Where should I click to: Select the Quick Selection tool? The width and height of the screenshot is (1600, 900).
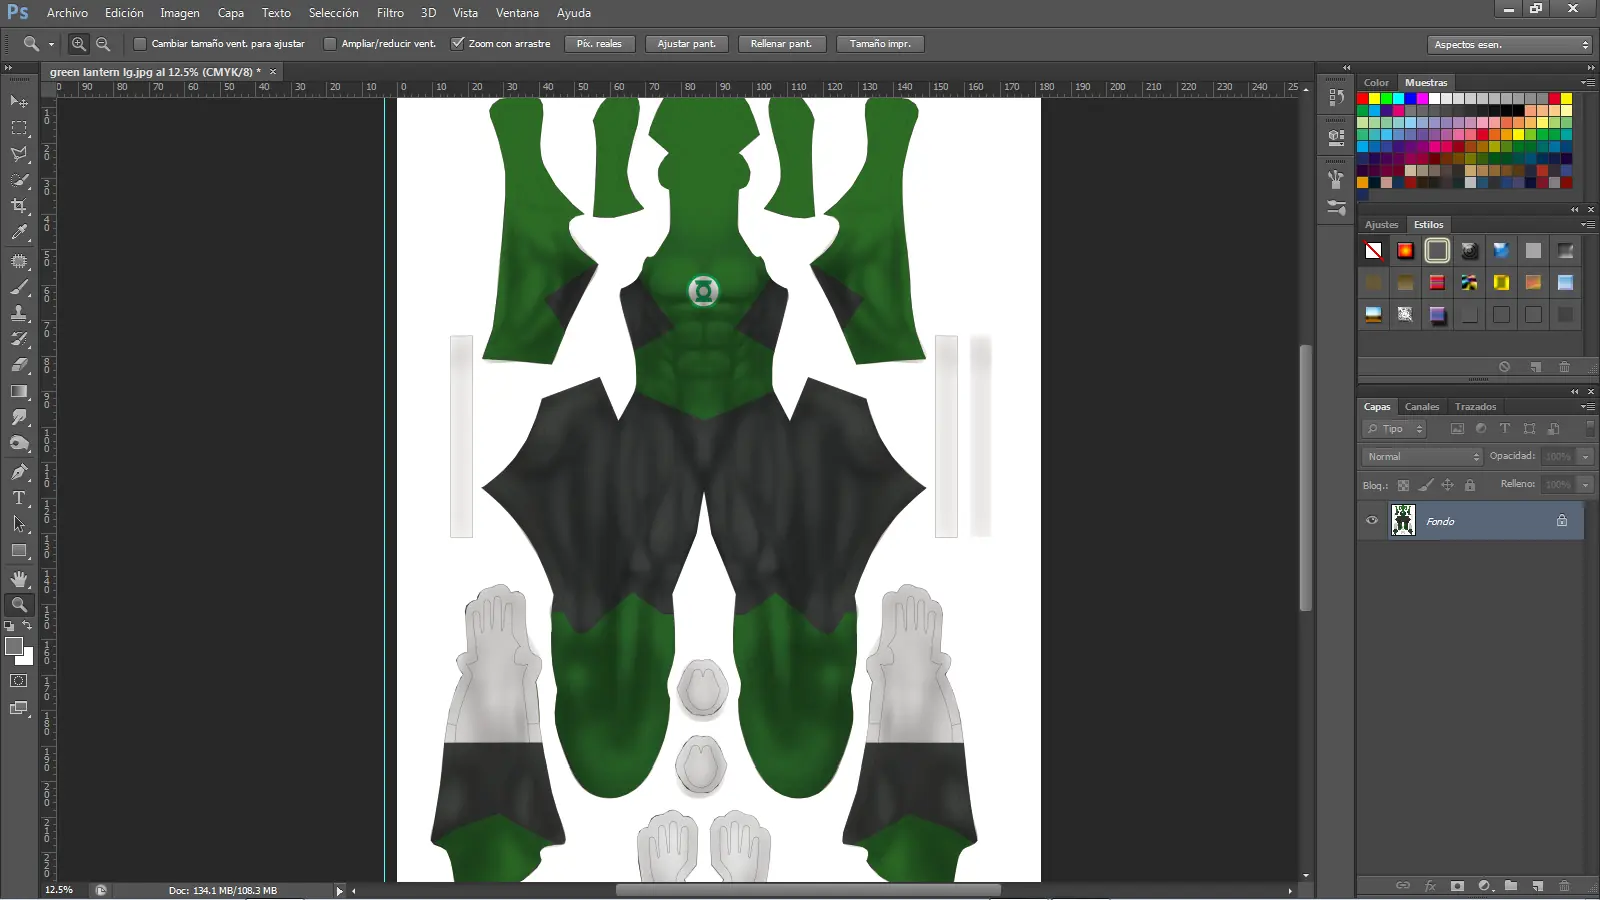point(19,180)
